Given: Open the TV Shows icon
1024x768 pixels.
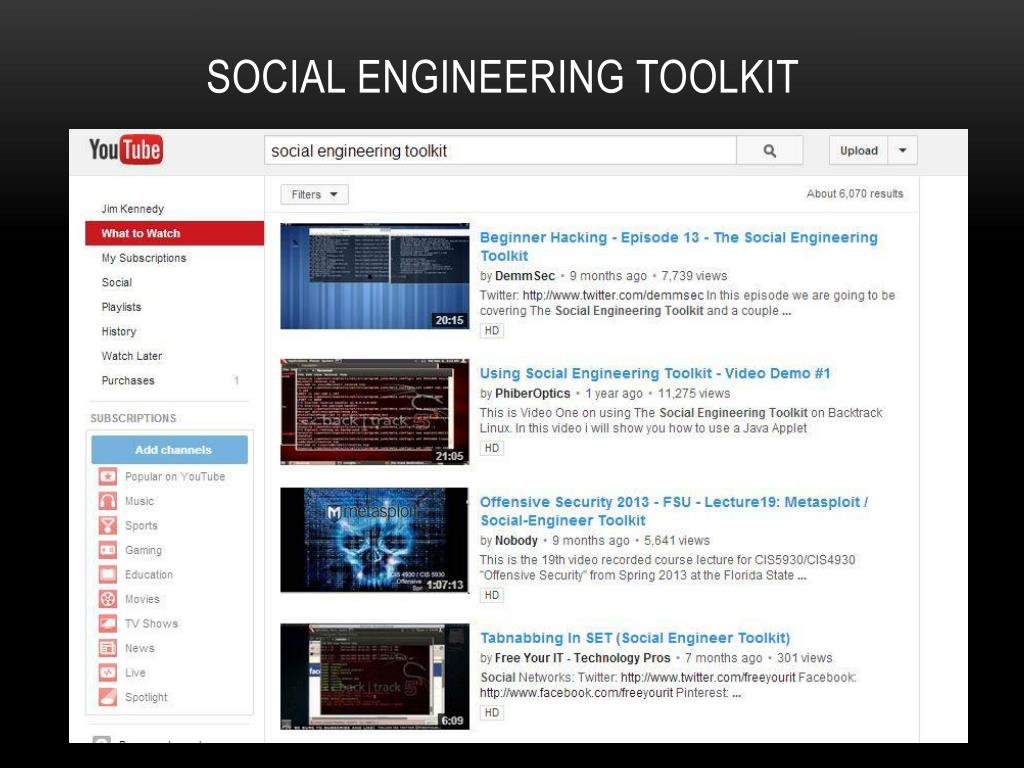Looking at the screenshot, I should (x=108, y=623).
